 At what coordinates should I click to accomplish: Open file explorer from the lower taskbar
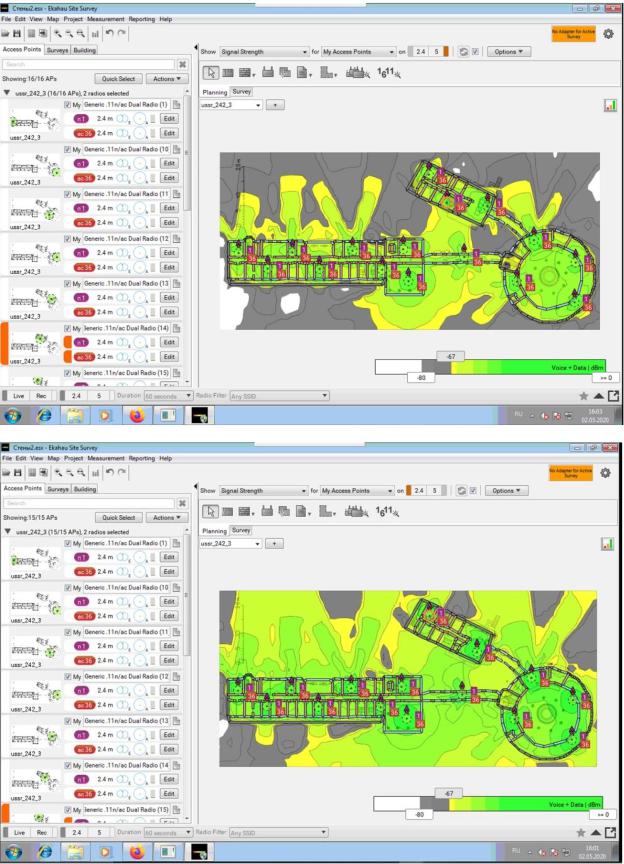pos(74,852)
